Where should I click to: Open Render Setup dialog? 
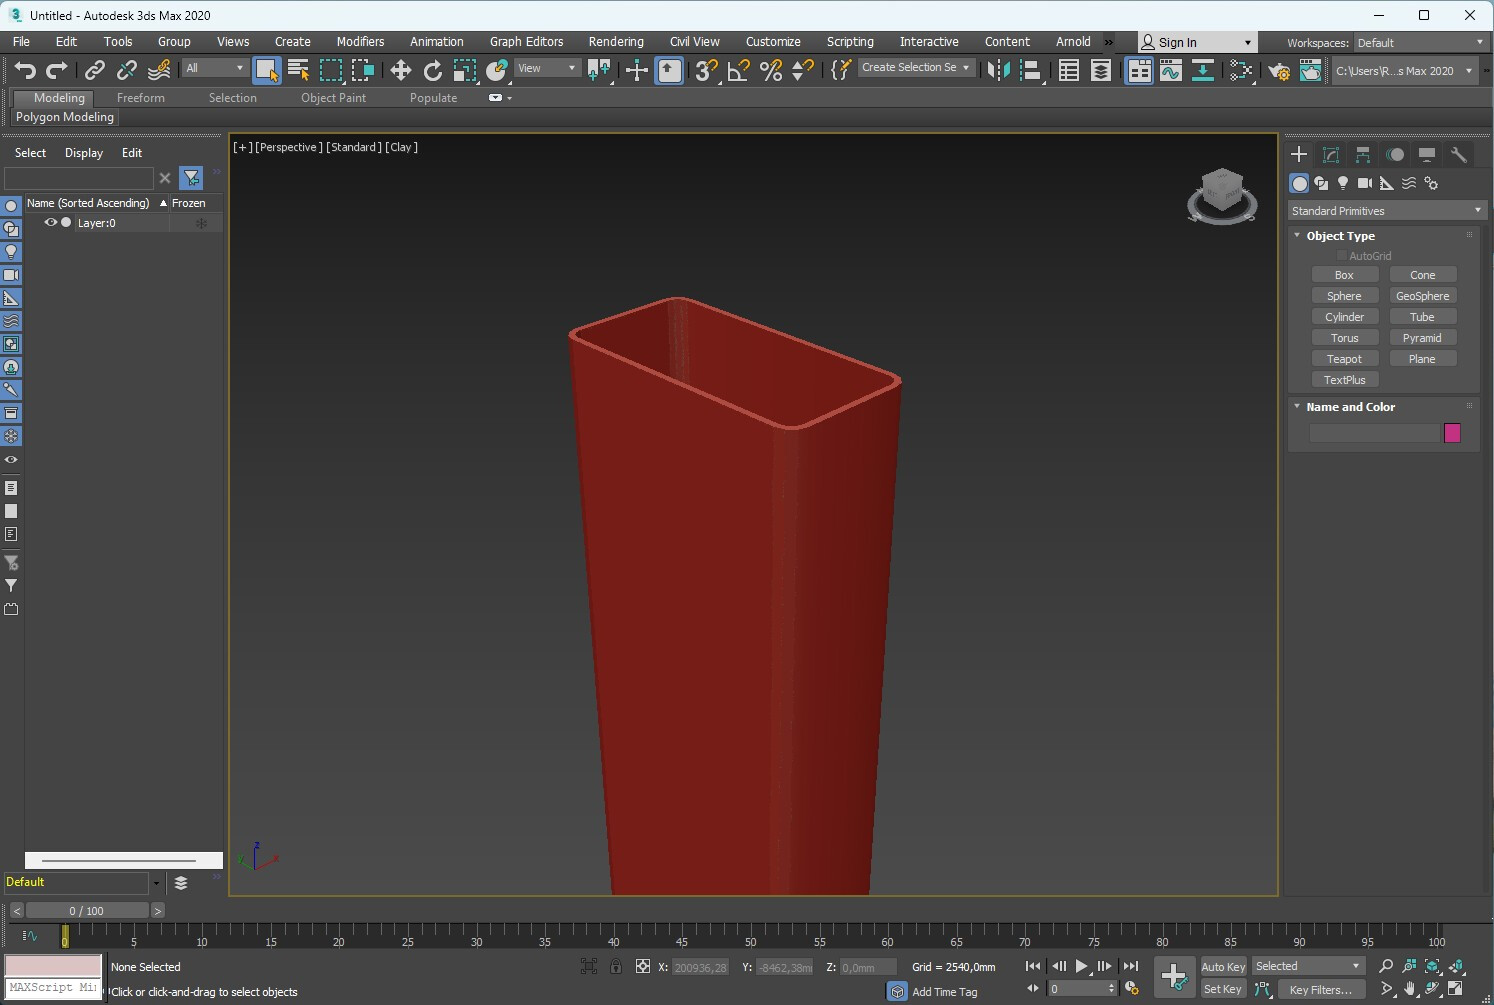tap(1279, 70)
